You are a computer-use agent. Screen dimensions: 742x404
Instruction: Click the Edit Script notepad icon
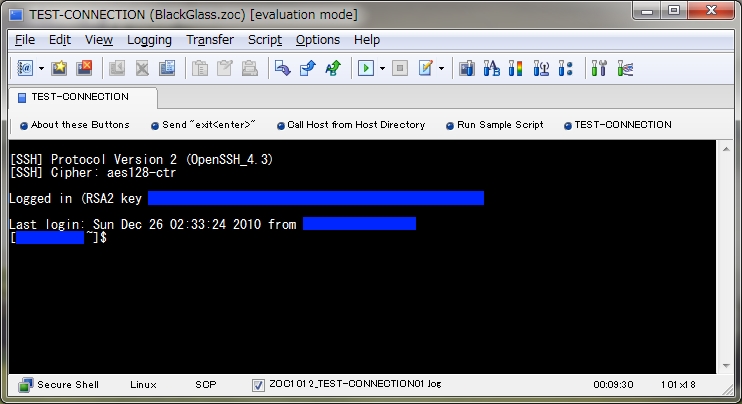point(425,69)
